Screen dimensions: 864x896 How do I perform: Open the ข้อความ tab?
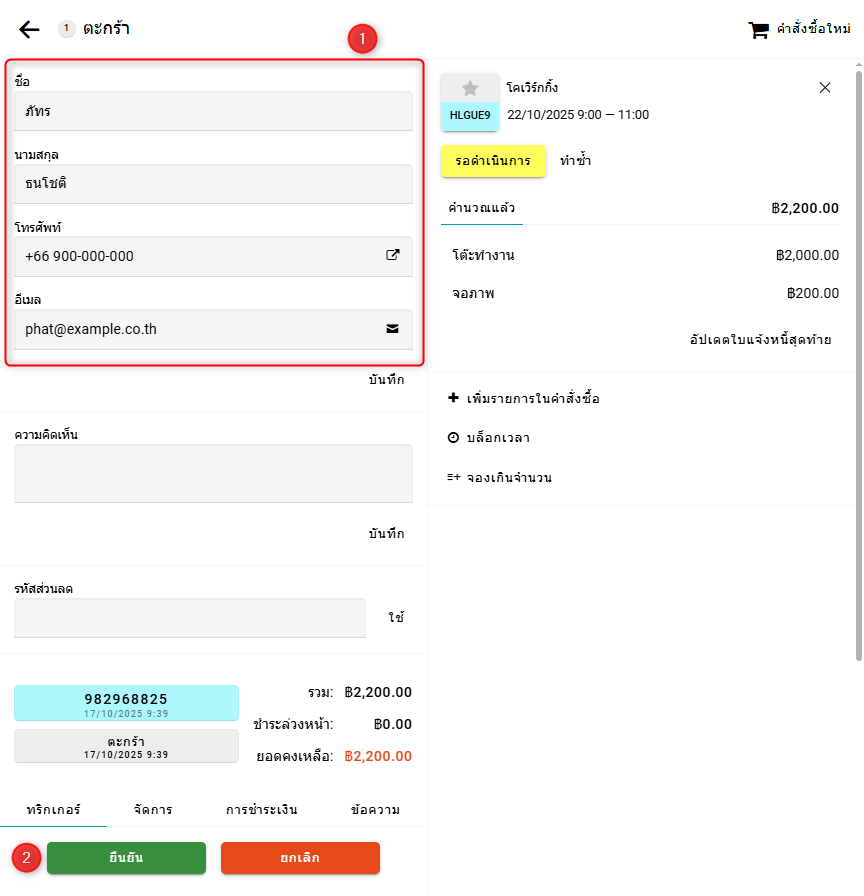[x=375, y=809]
